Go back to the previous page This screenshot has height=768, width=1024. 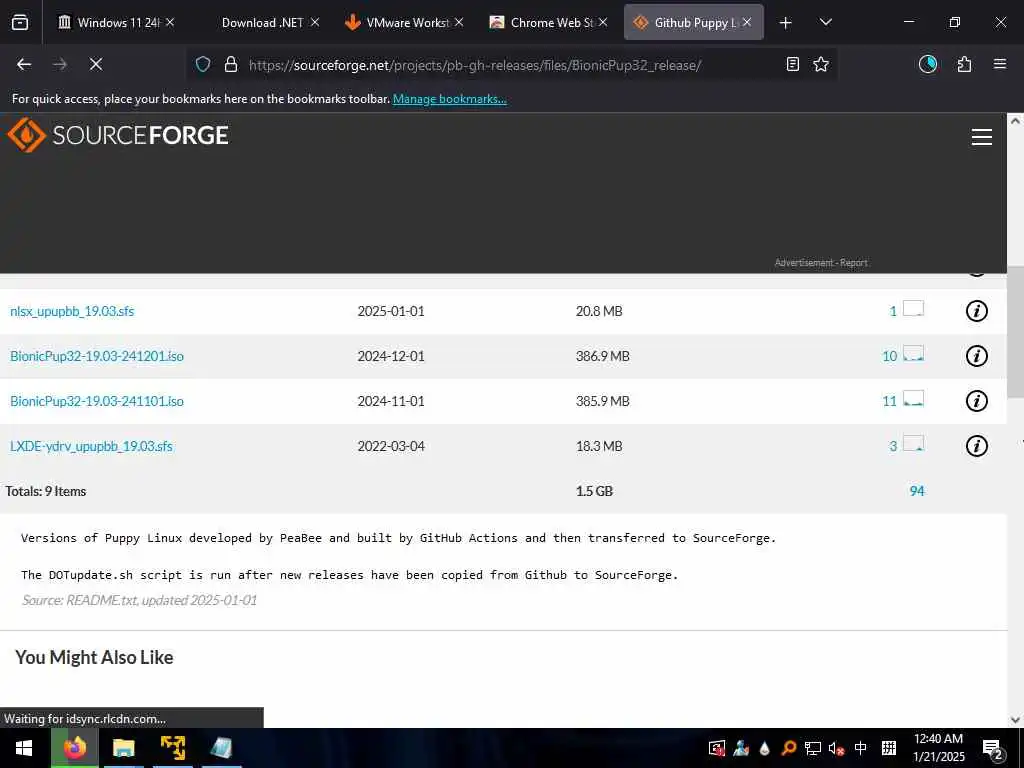tap(24, 64)
